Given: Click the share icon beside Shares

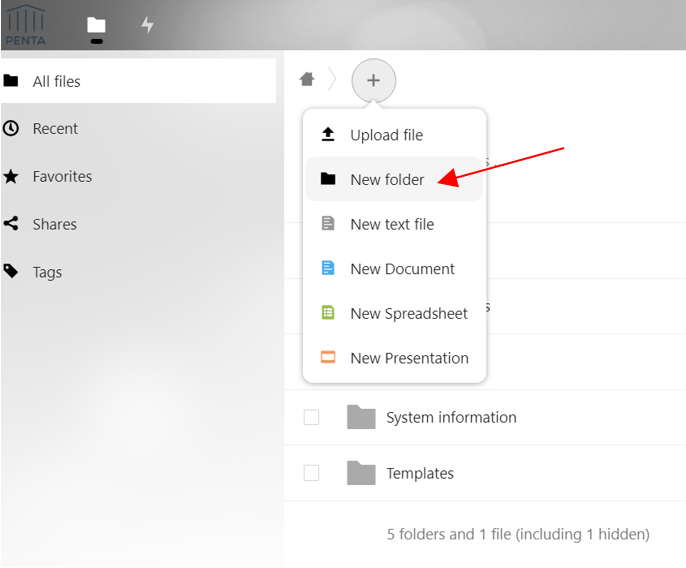Looking at the screenshot, I should (x=11, y=224).
